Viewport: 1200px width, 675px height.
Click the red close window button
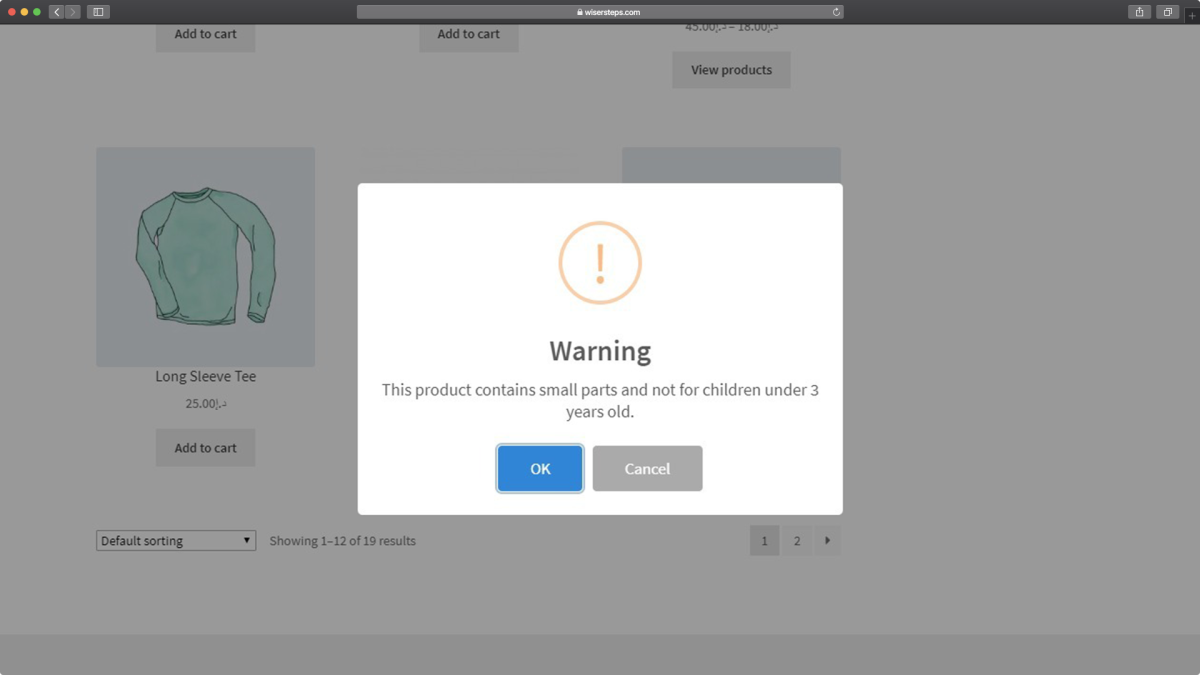click(12, 12)
